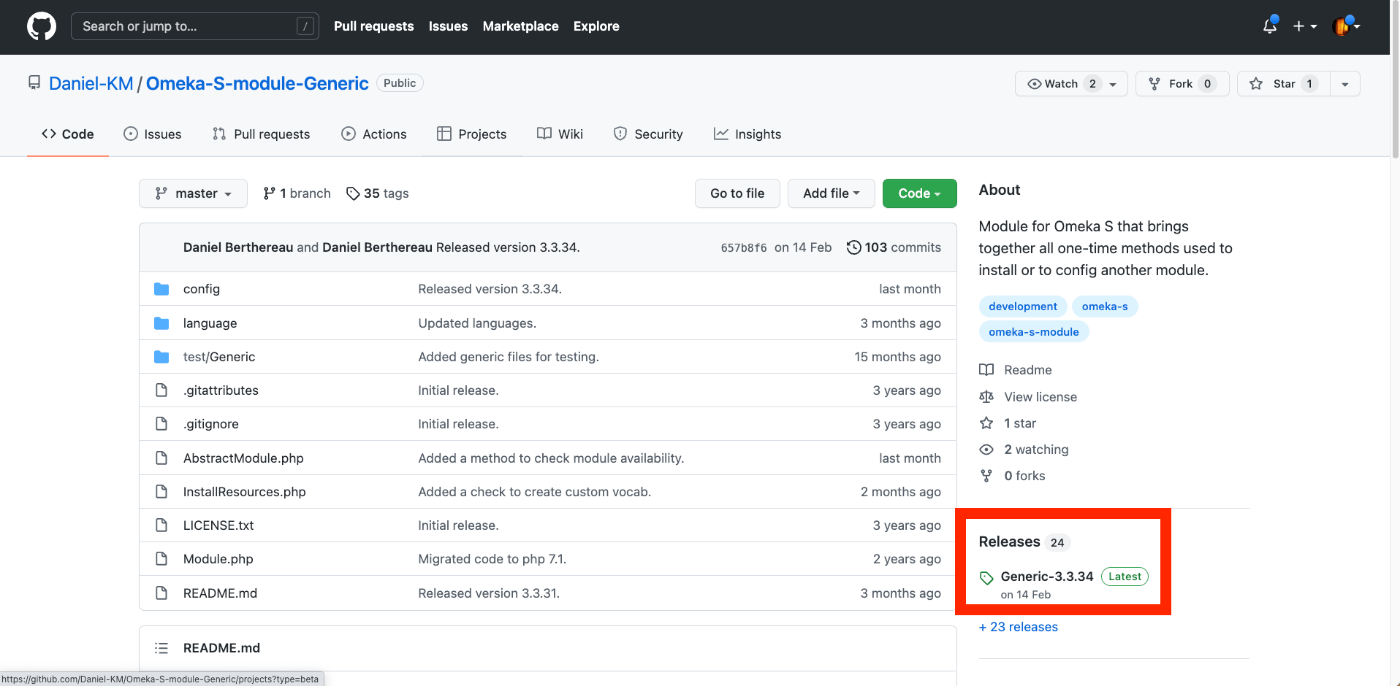Focus the Search or jump to field
Image resolution: width=1400 pixels, height=686 pixels.
[196, 26]
